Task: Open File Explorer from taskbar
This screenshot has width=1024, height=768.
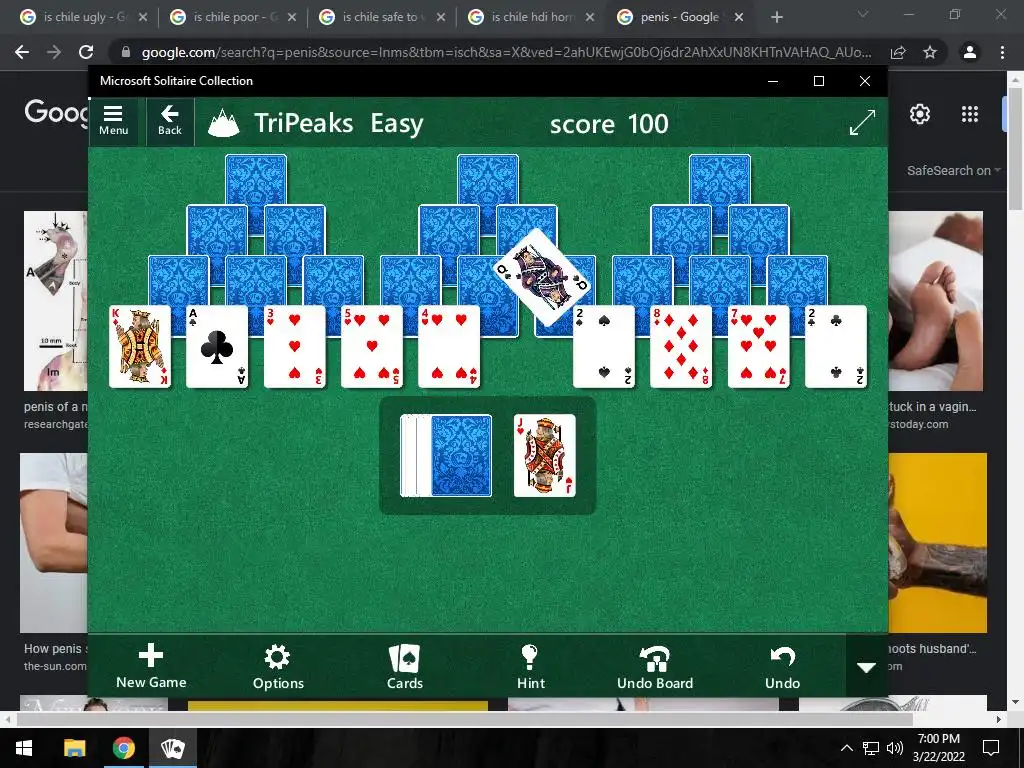Action: (74, 748)
